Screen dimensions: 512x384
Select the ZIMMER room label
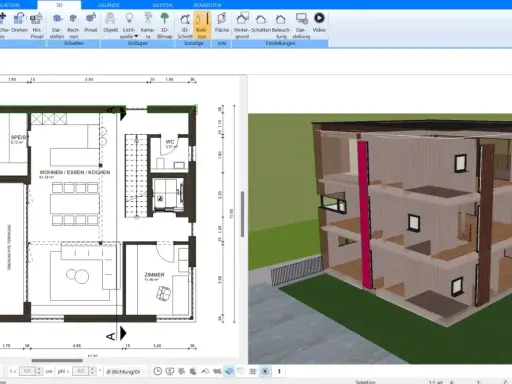pos(154,275)
